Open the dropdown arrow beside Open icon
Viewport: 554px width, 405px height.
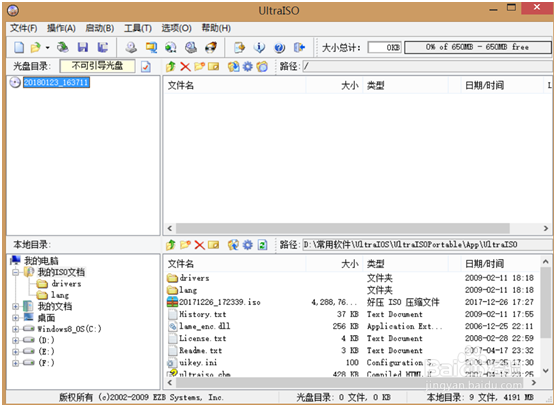pos(48,47)
